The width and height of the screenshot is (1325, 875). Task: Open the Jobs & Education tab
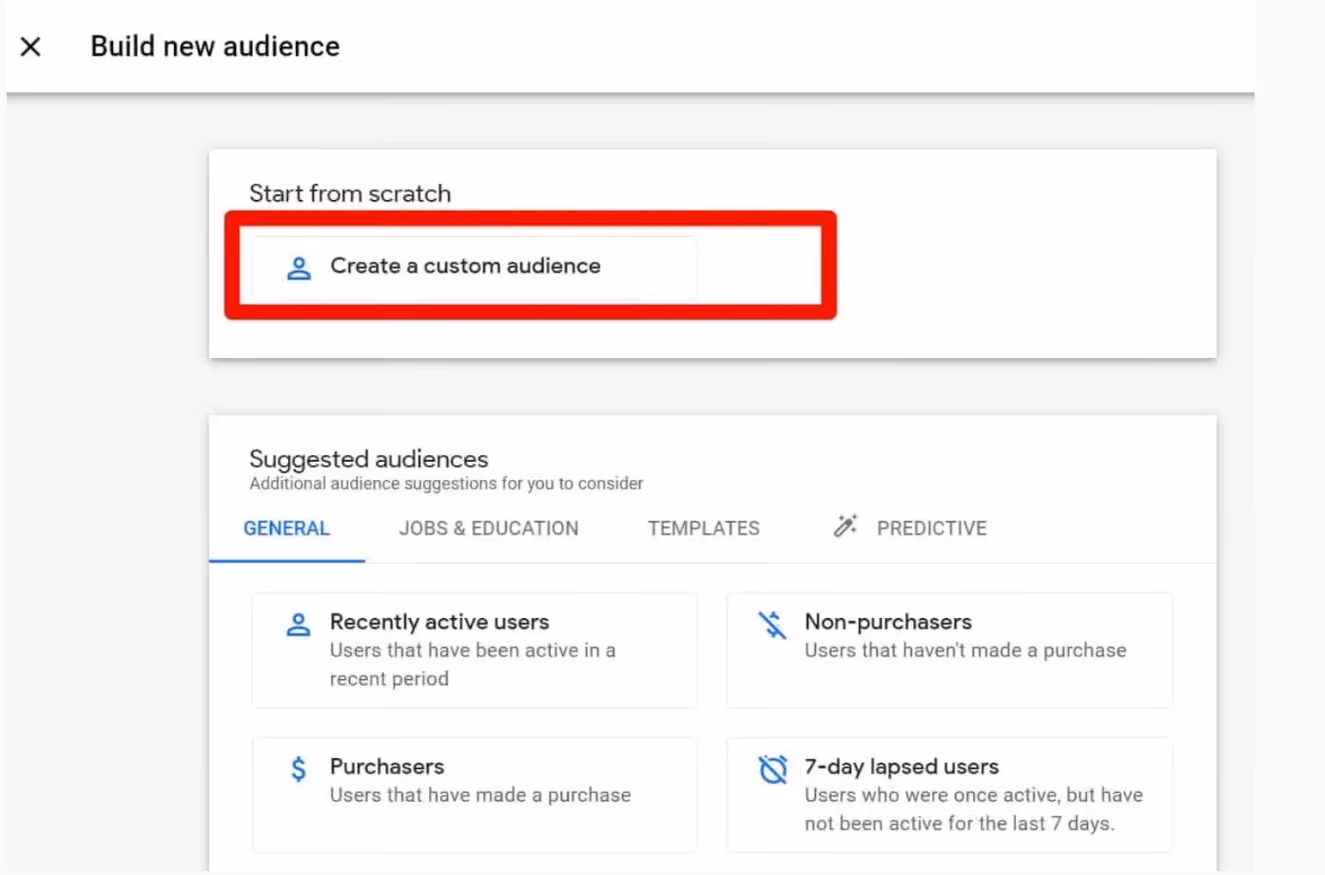489,528
